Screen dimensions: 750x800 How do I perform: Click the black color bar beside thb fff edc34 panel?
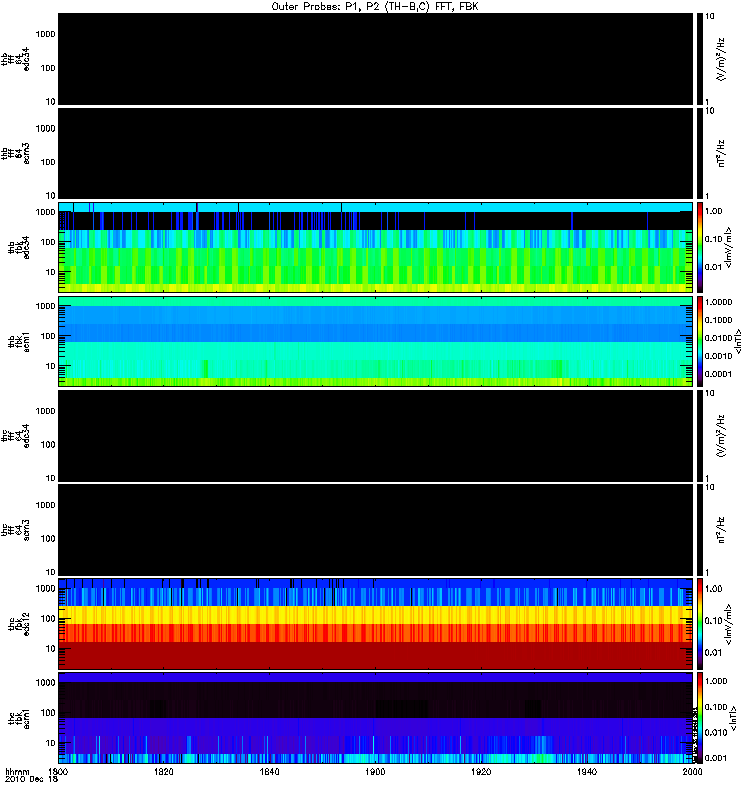[x=699, y=59]
